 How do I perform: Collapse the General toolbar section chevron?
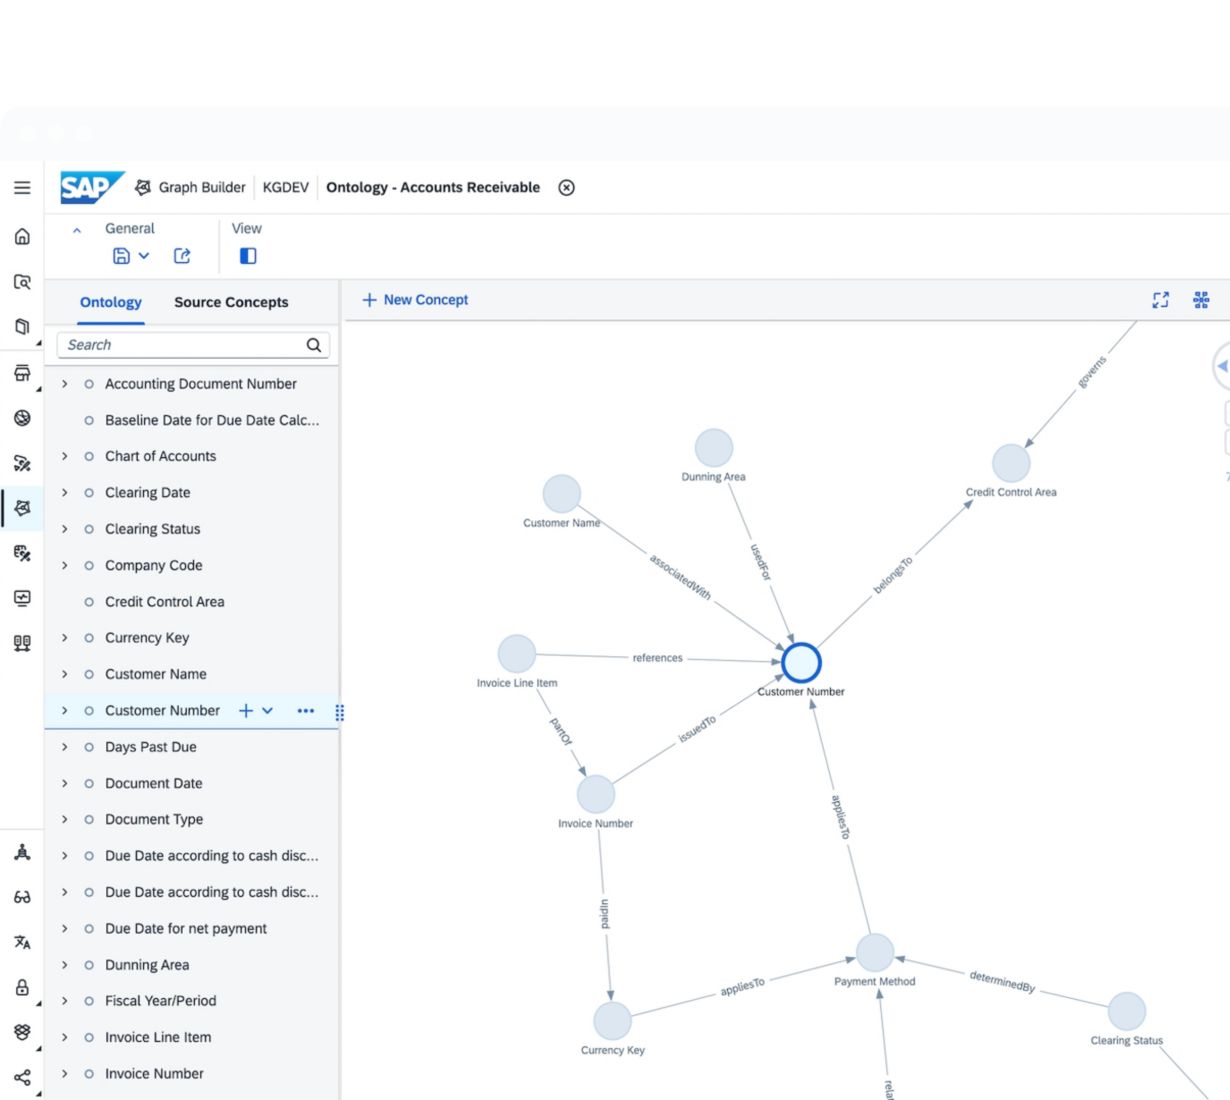77,230
